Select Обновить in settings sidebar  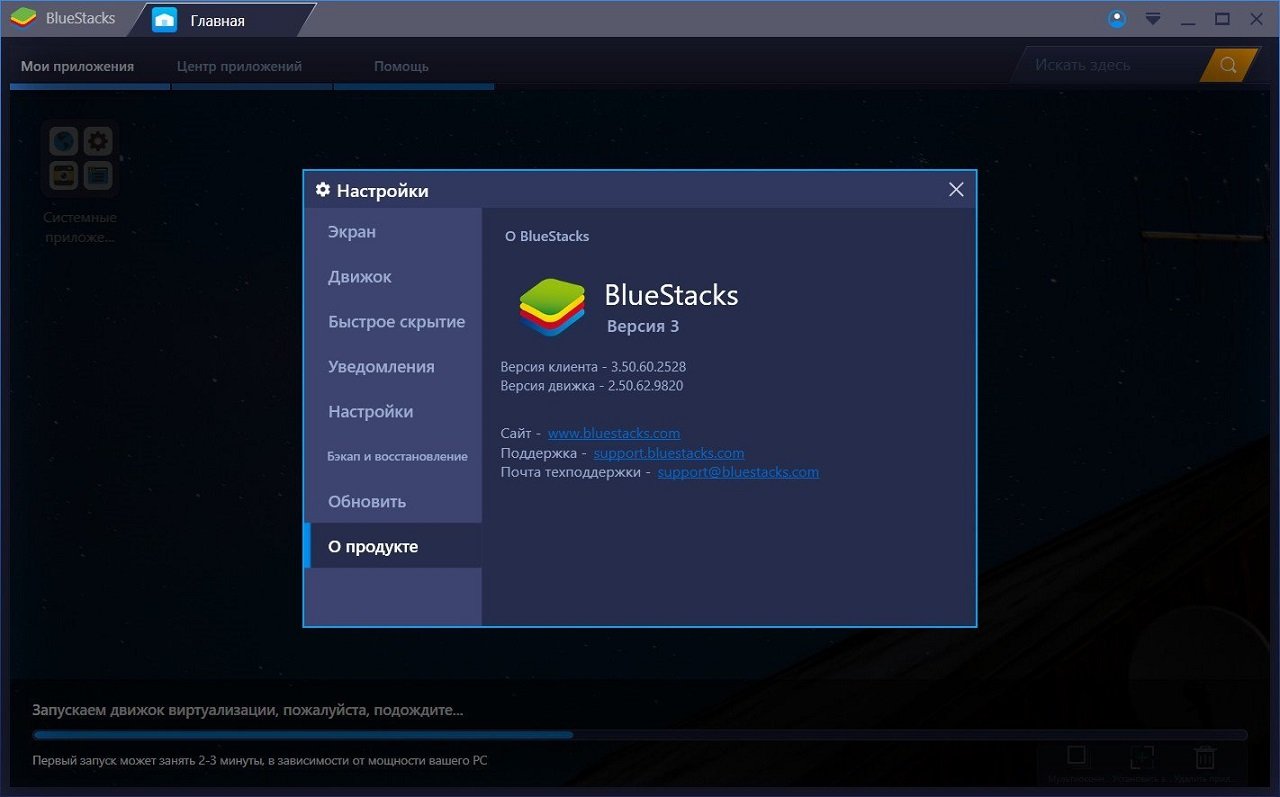click(x=367, y=502)
